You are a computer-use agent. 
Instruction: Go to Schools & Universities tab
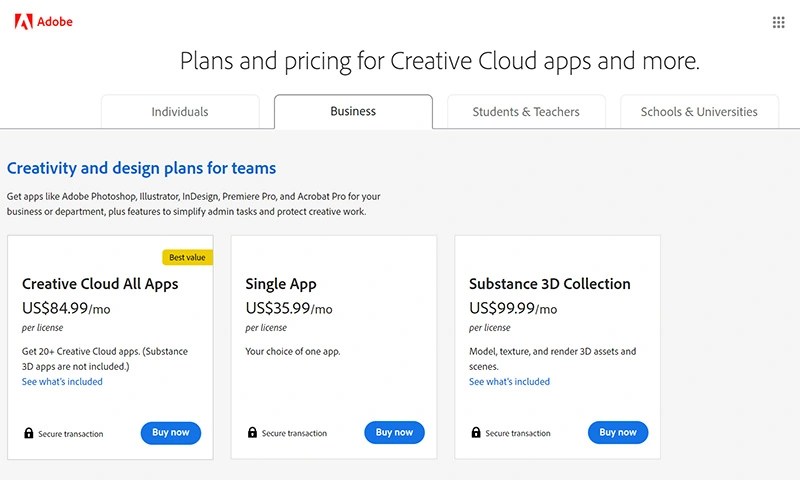tap(699, 112)
